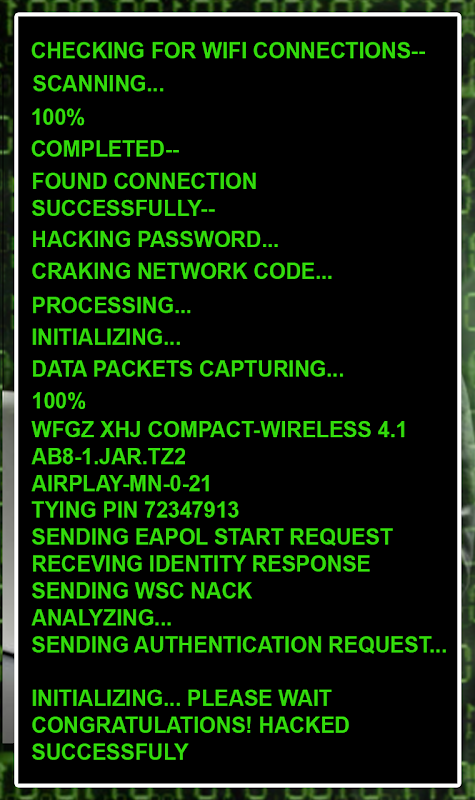The image size is (475, 800).
Task: Click the first 100% progress line
Action: point(58,117)
